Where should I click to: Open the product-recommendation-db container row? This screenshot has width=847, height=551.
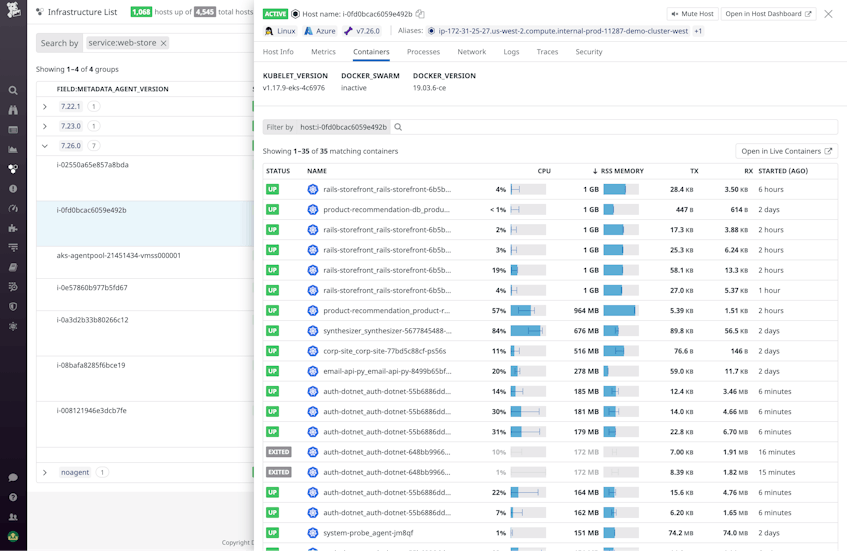click(550, 210)
